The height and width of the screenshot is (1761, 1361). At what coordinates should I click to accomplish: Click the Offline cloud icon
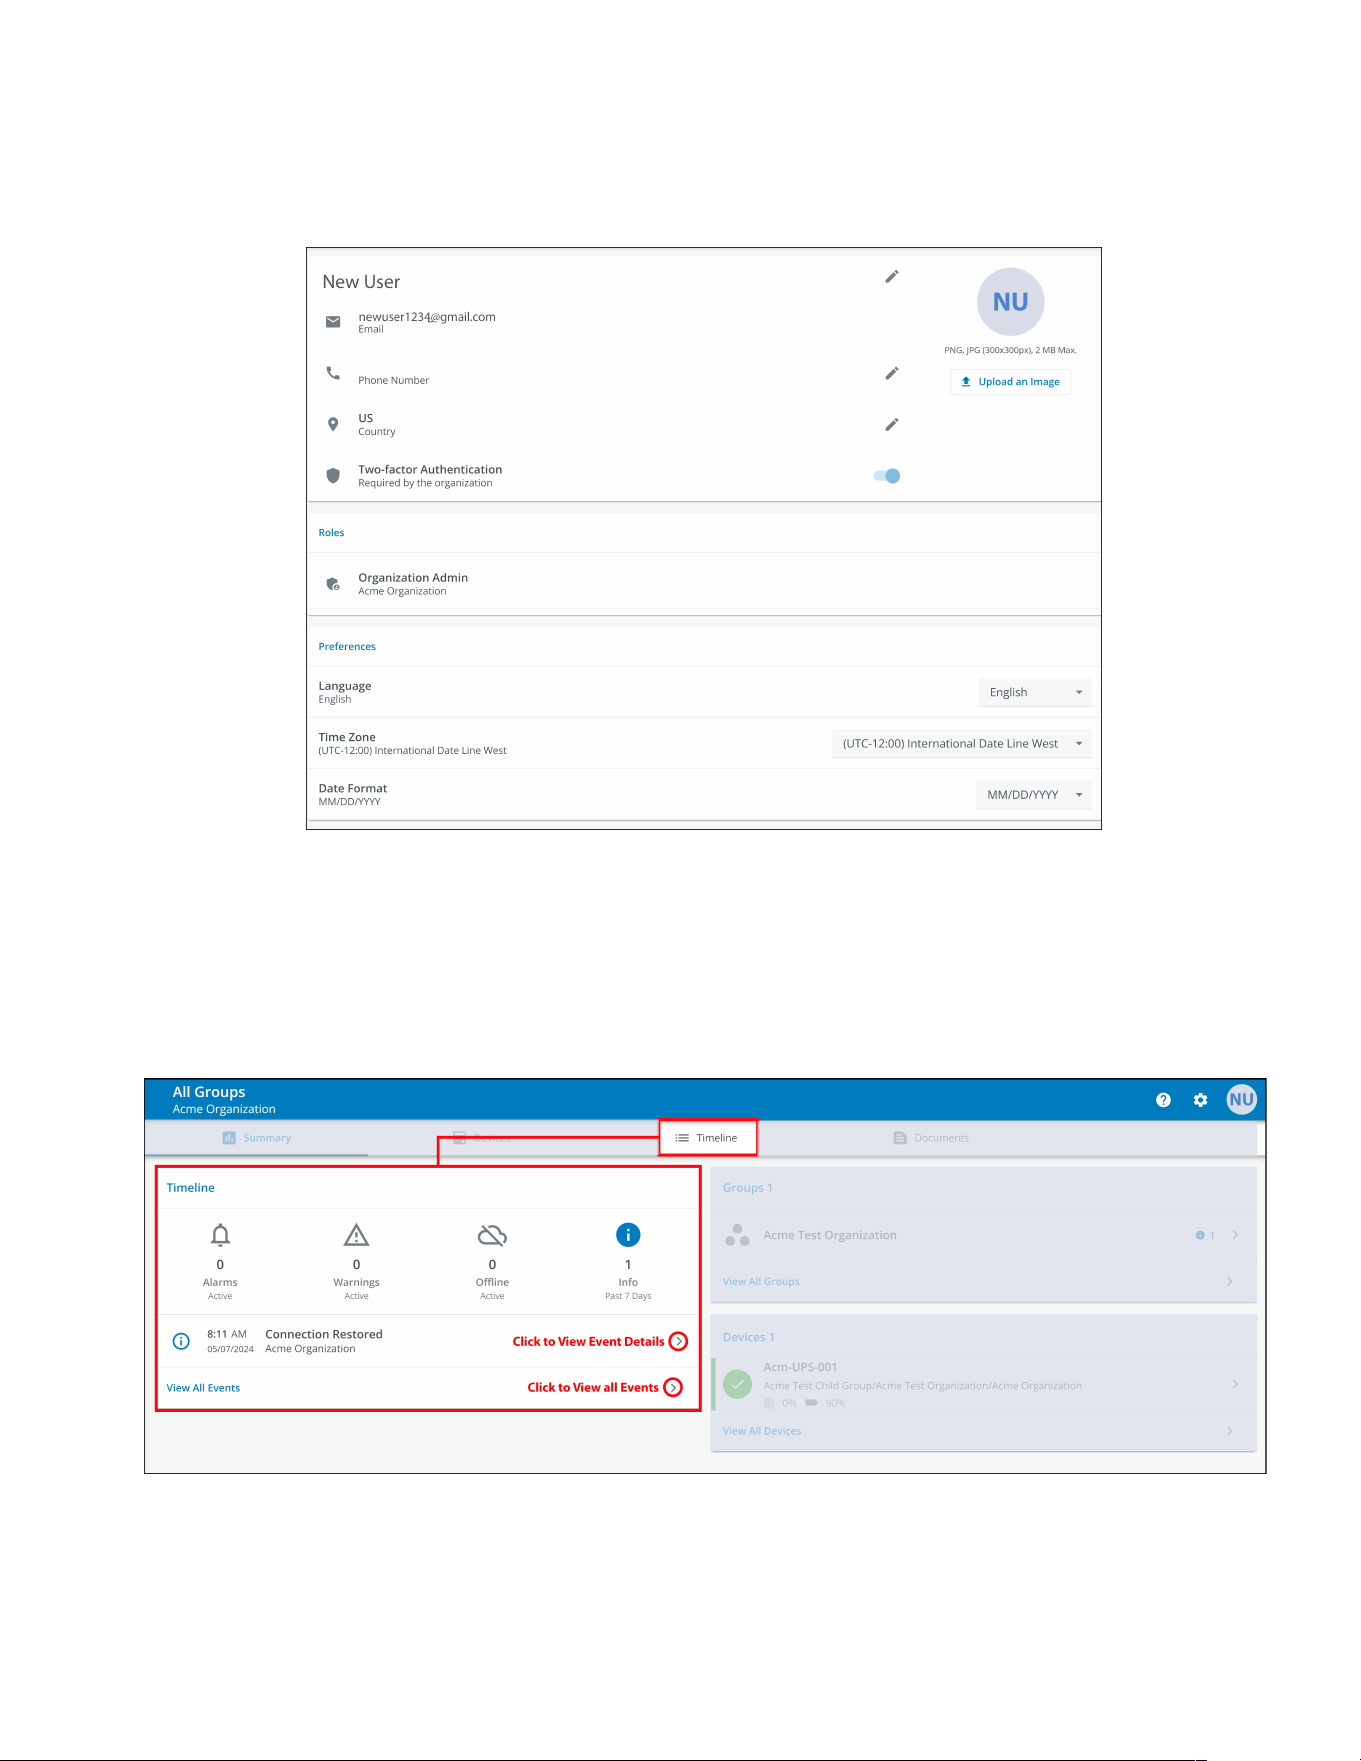492,1235
